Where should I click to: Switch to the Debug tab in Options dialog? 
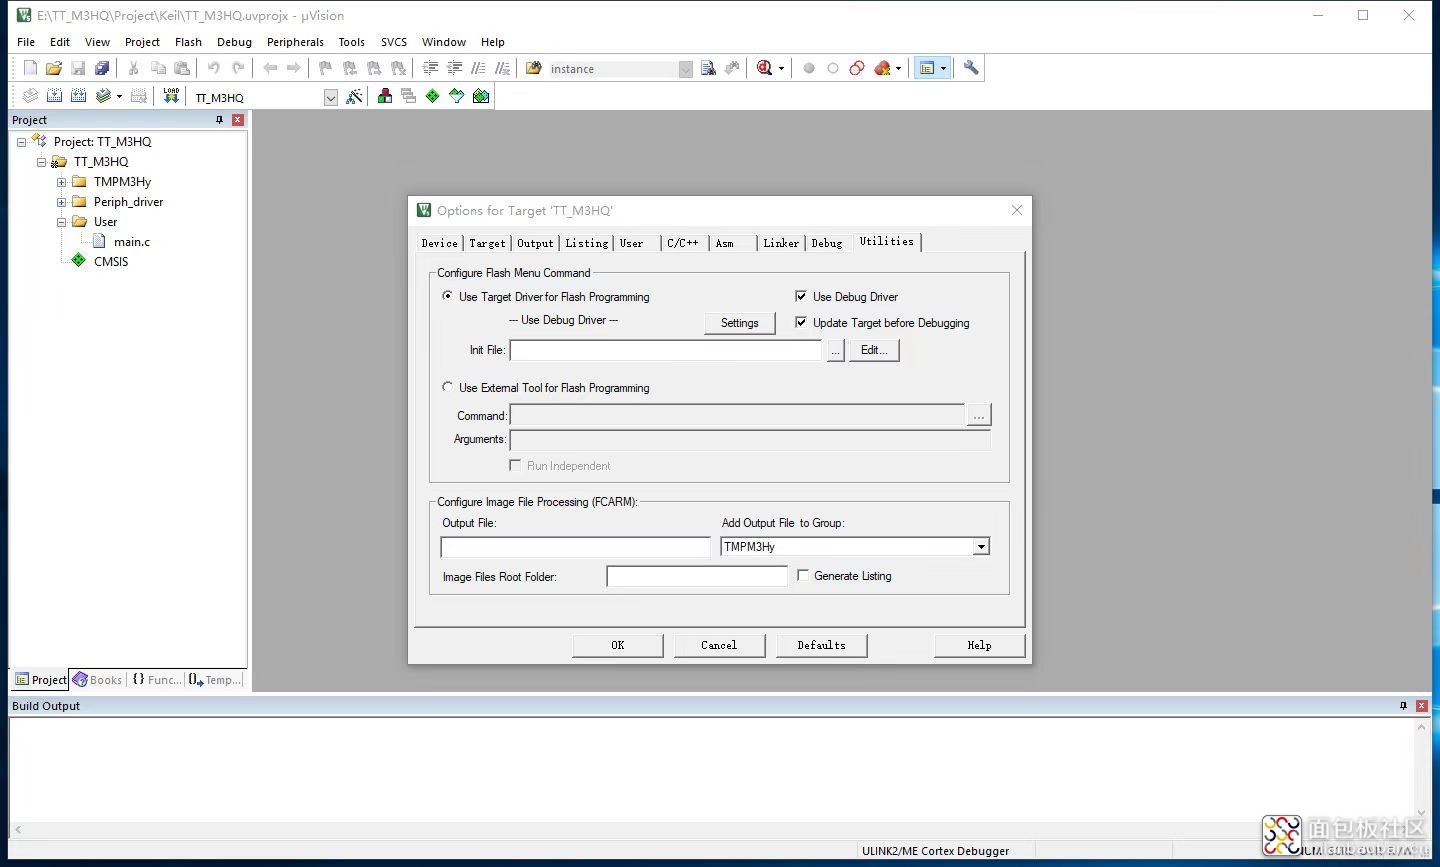pyautogui.click(x=827, y=243)
